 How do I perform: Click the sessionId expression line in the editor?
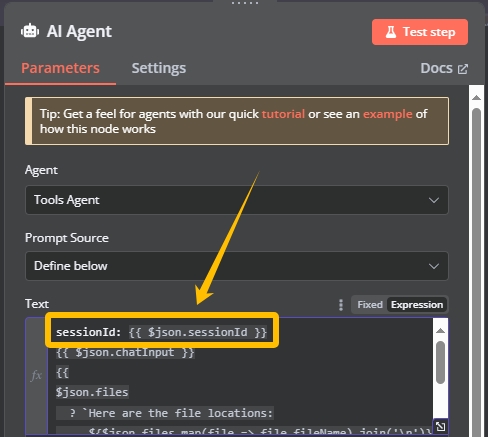(161, 332)
